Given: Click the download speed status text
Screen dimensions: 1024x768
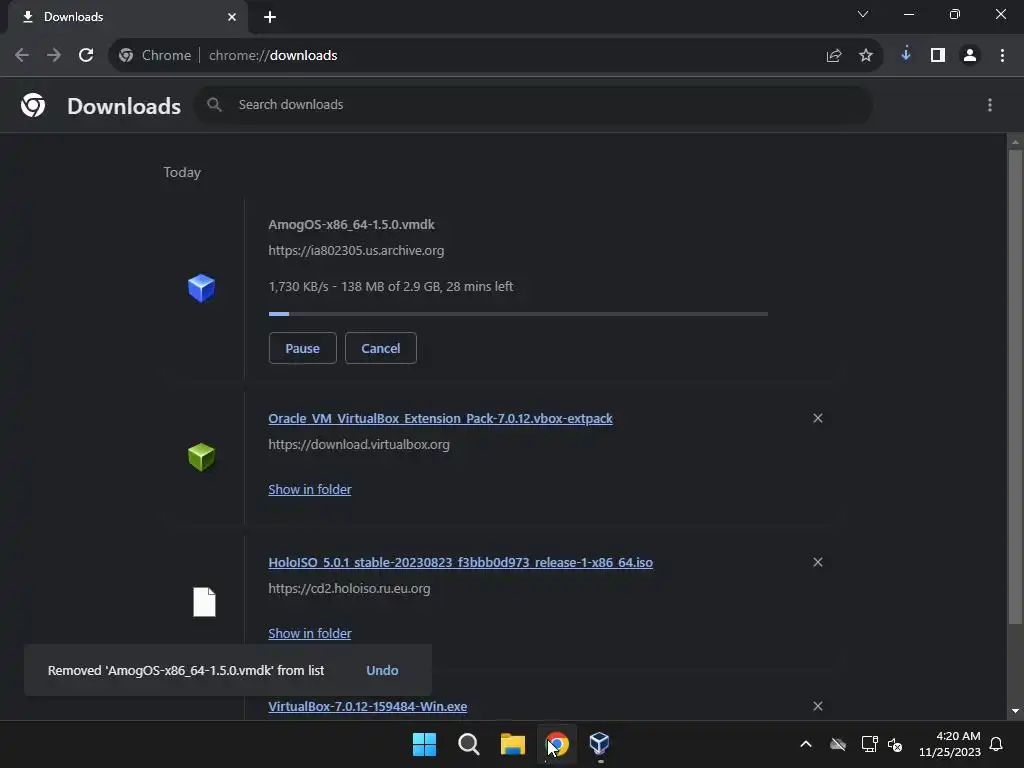Looking at the screenshot, I should point(391,287).
